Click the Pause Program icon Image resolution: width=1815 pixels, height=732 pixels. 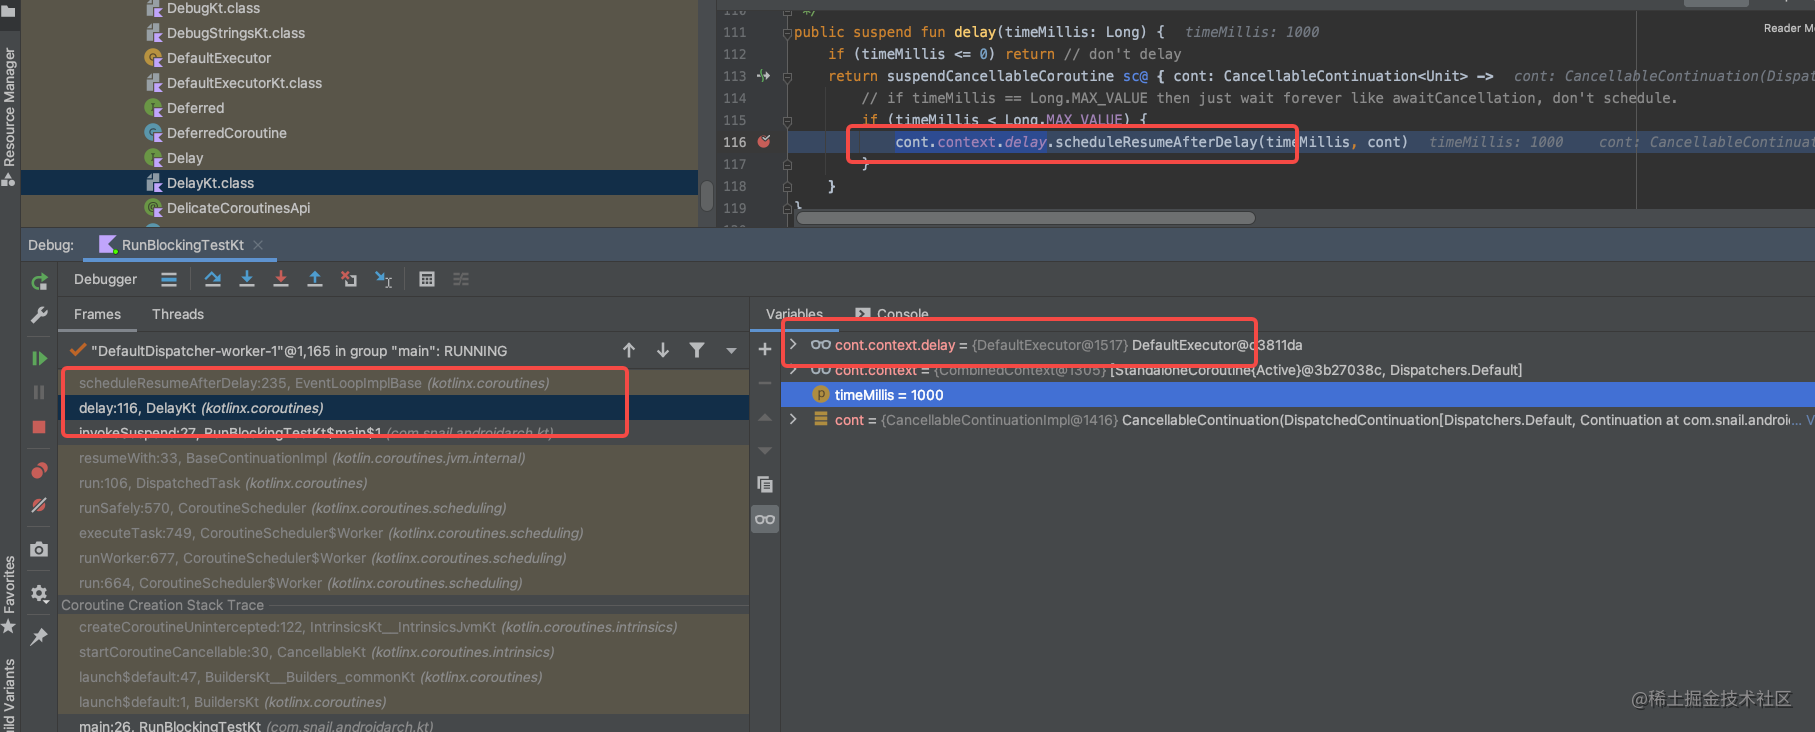coord(39,392)
